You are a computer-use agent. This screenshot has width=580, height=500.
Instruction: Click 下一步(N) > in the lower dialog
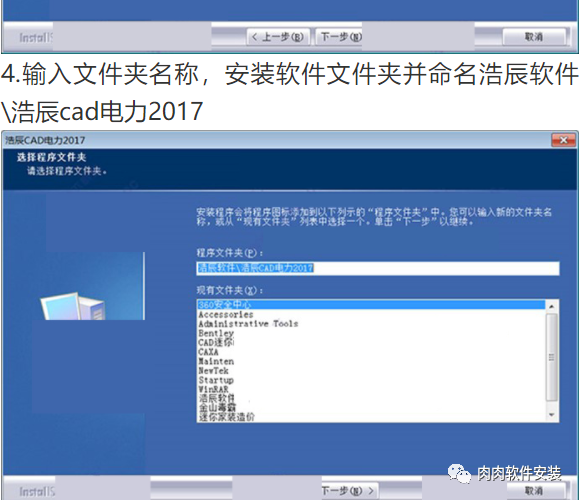pyautogui.click(x=349, y=491)
